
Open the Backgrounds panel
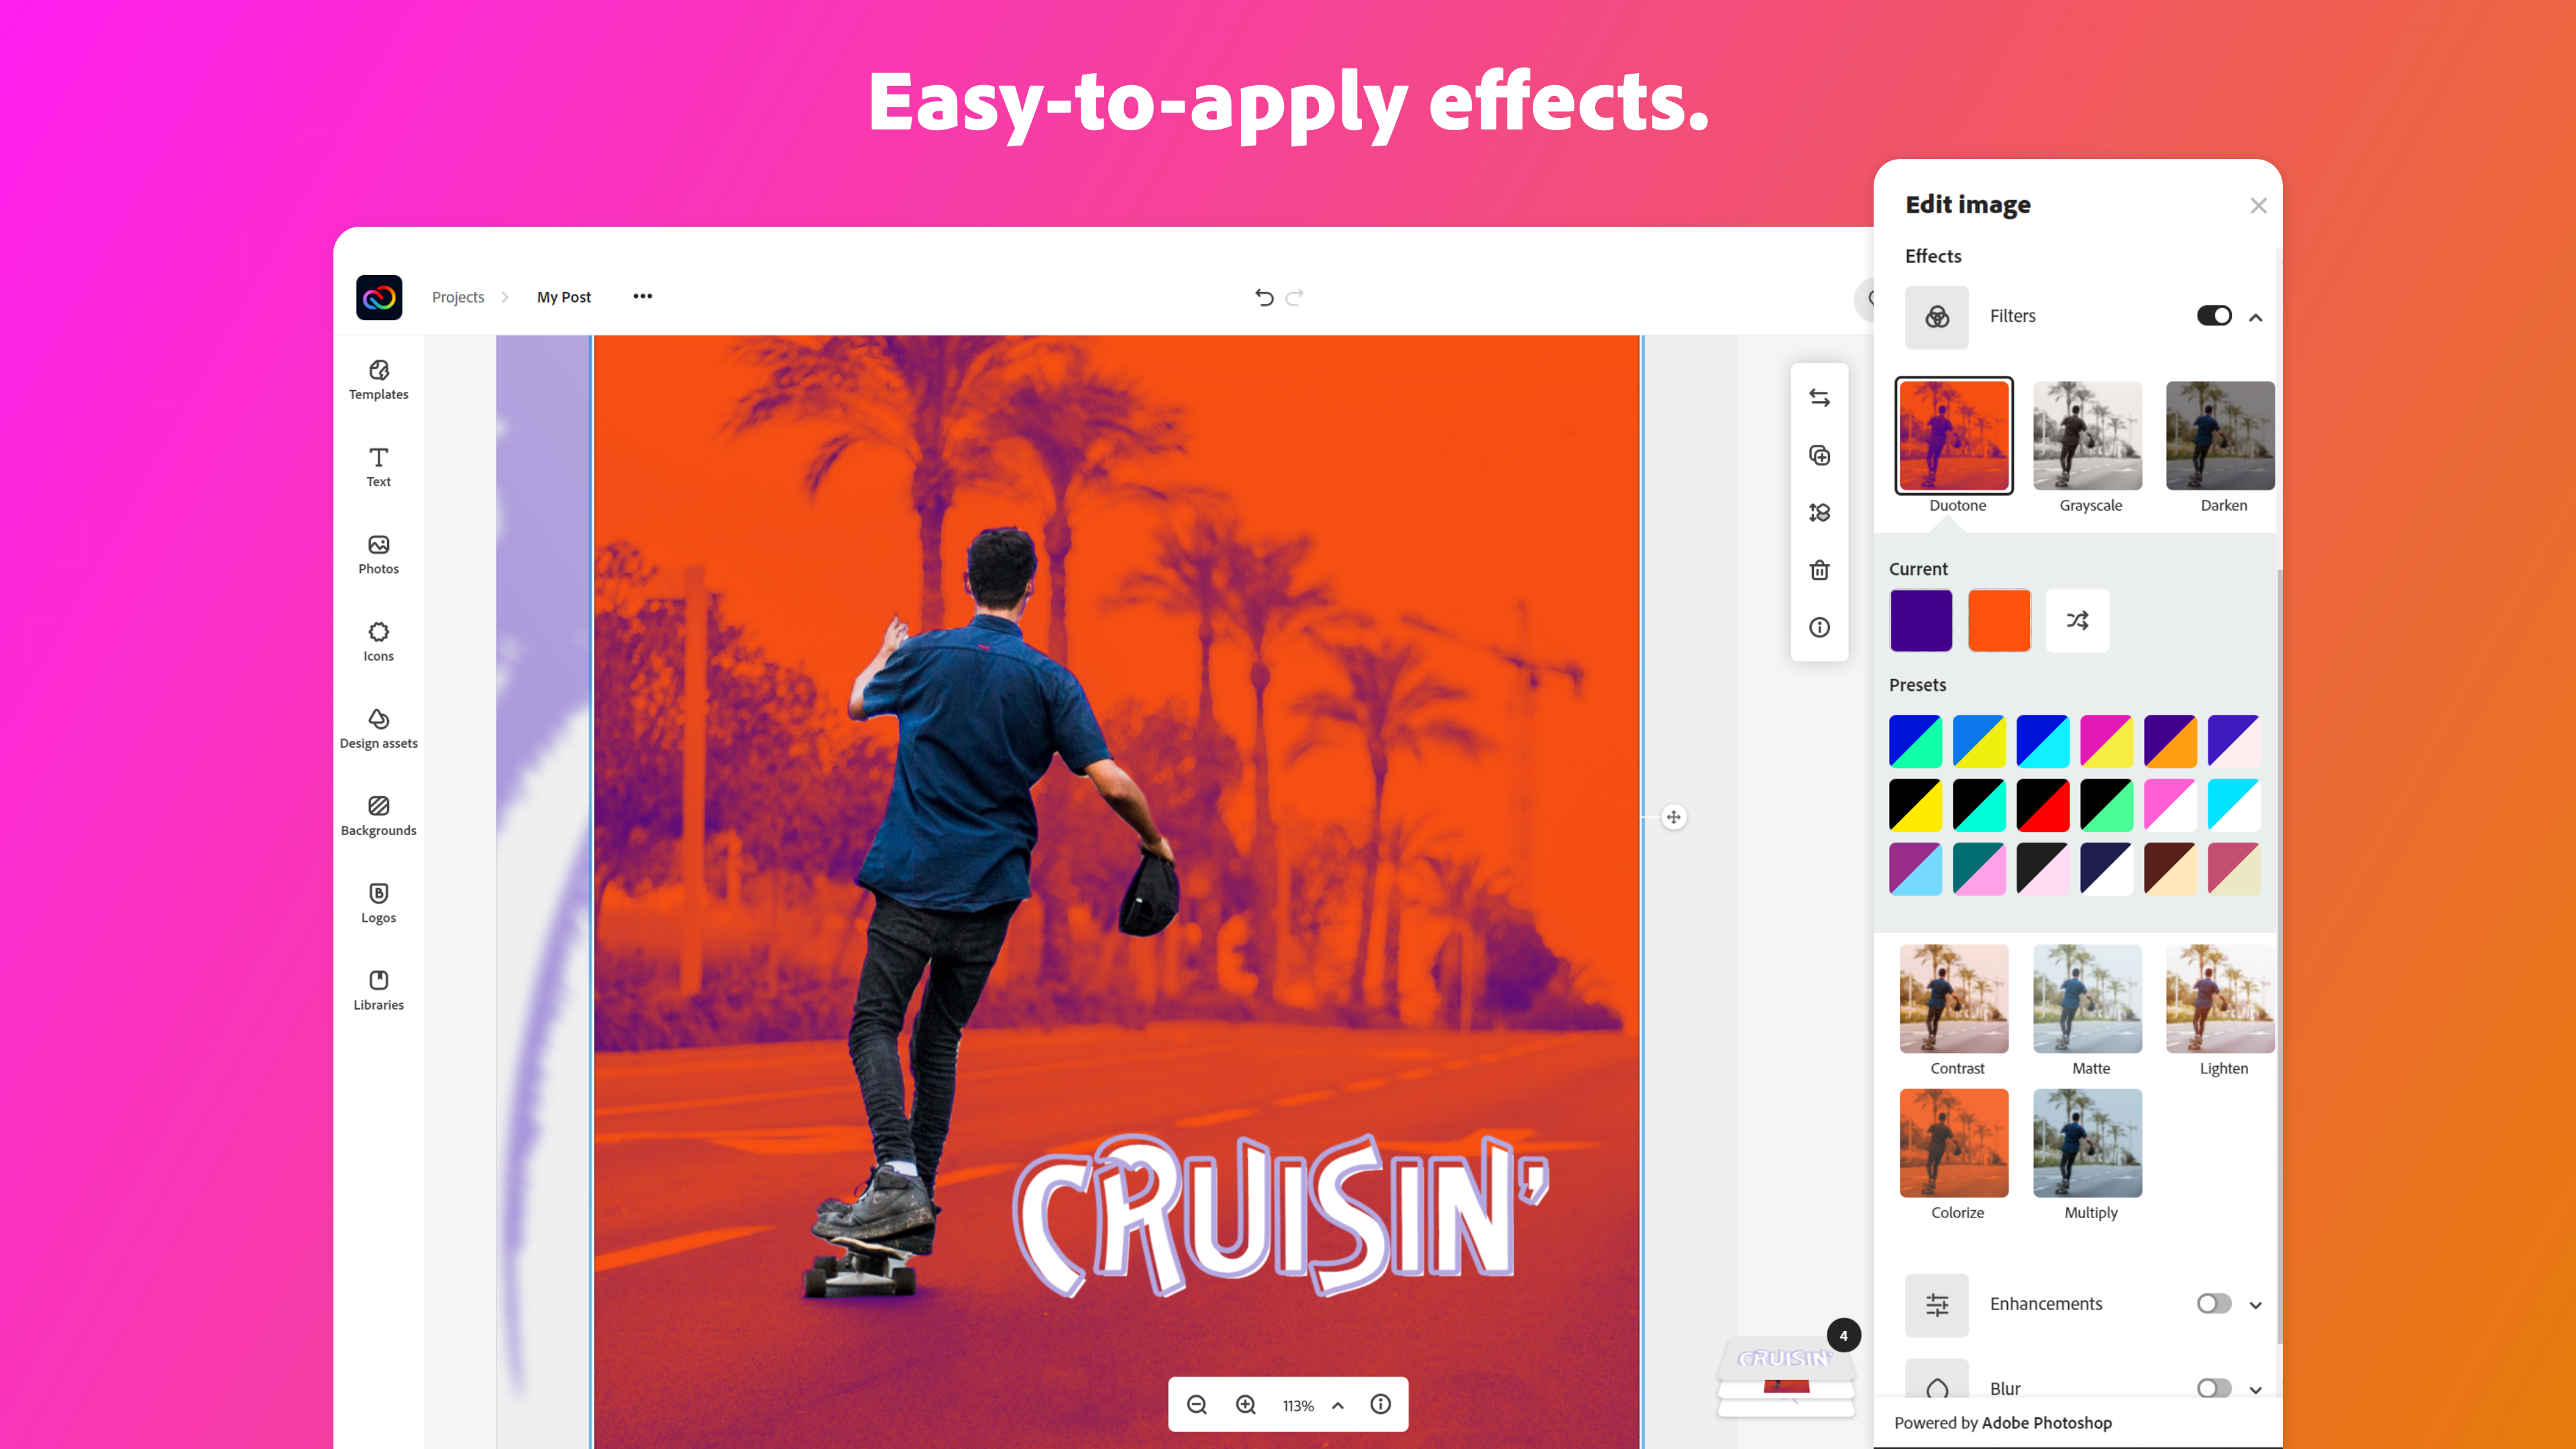pyautogui.click(x=377, y=814)
